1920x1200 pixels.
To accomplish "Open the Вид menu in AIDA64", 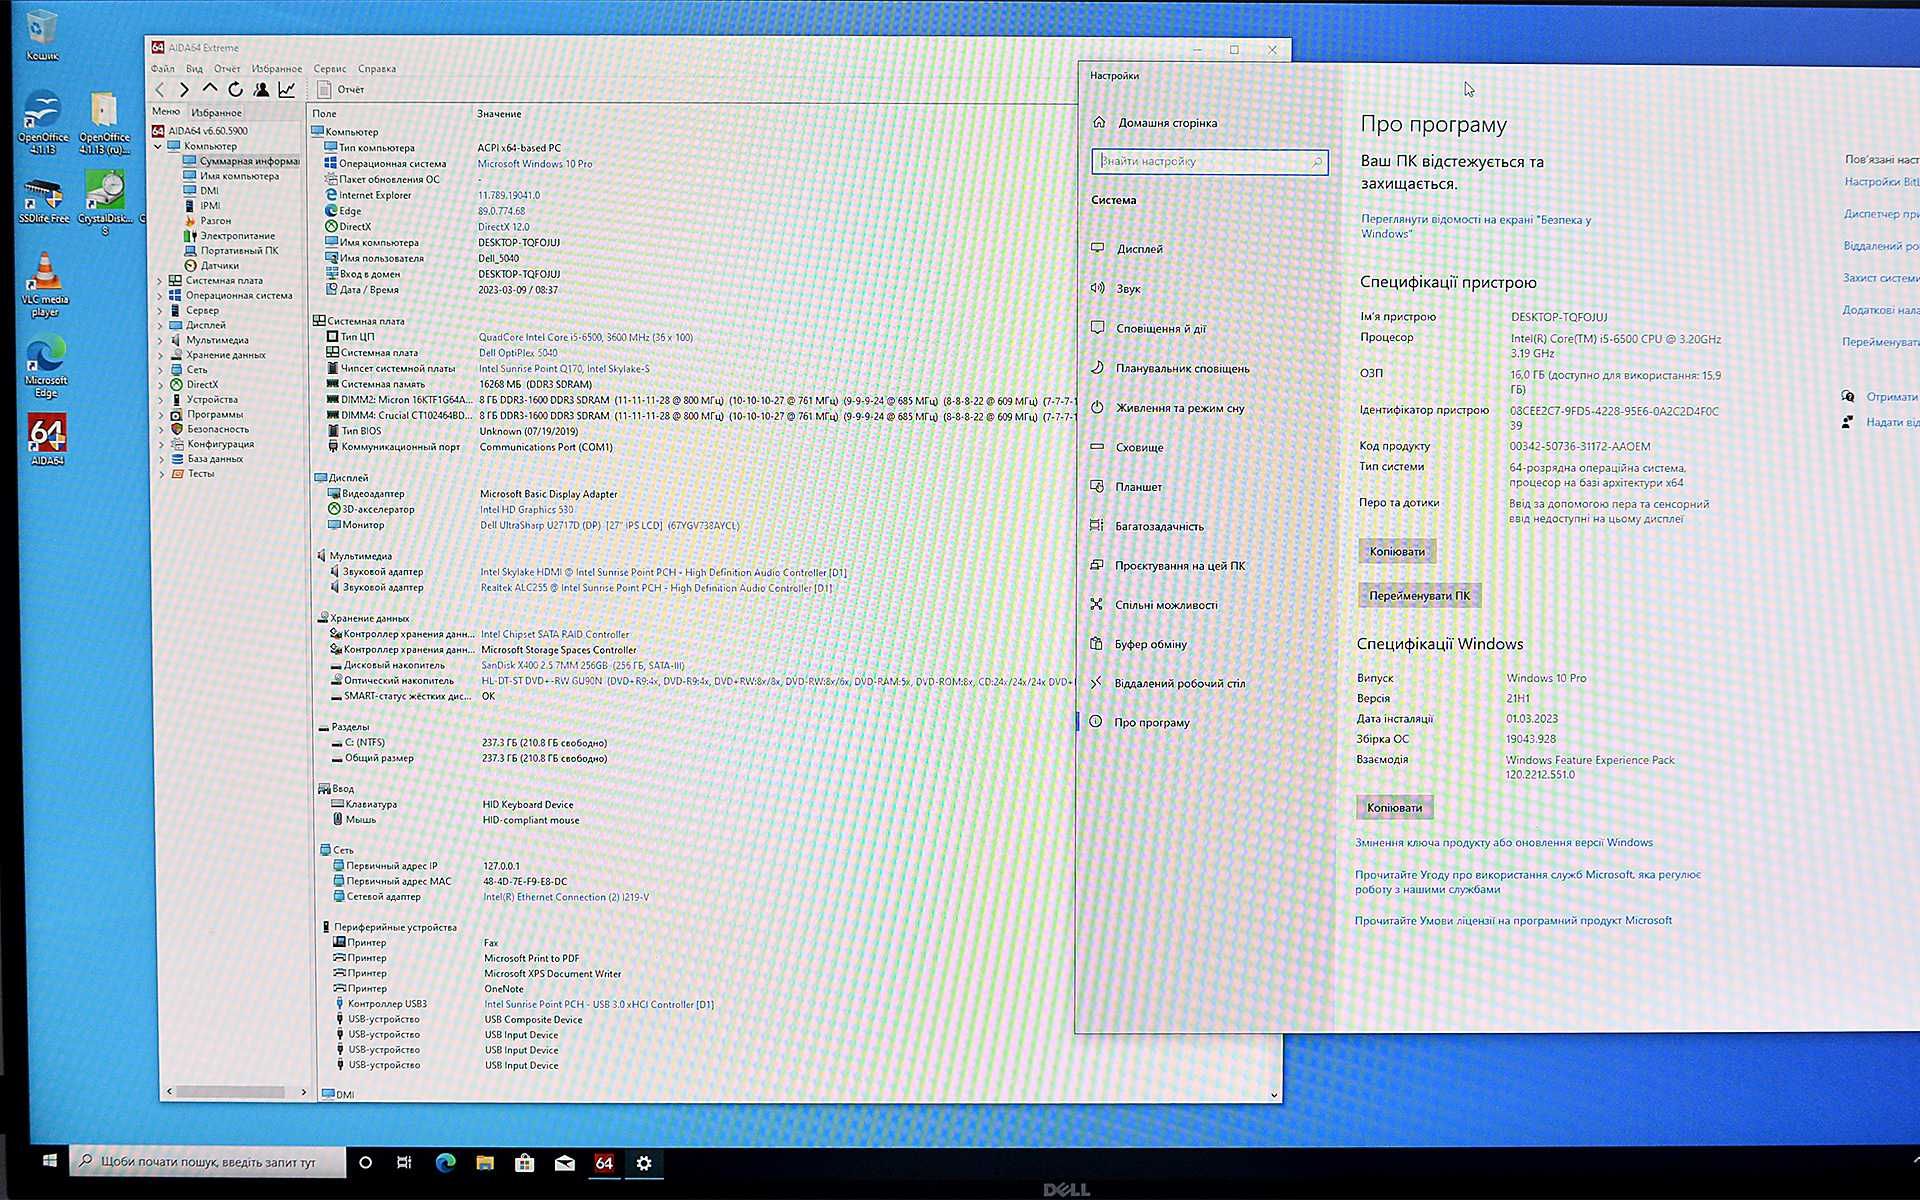I will tap(194, 69).
